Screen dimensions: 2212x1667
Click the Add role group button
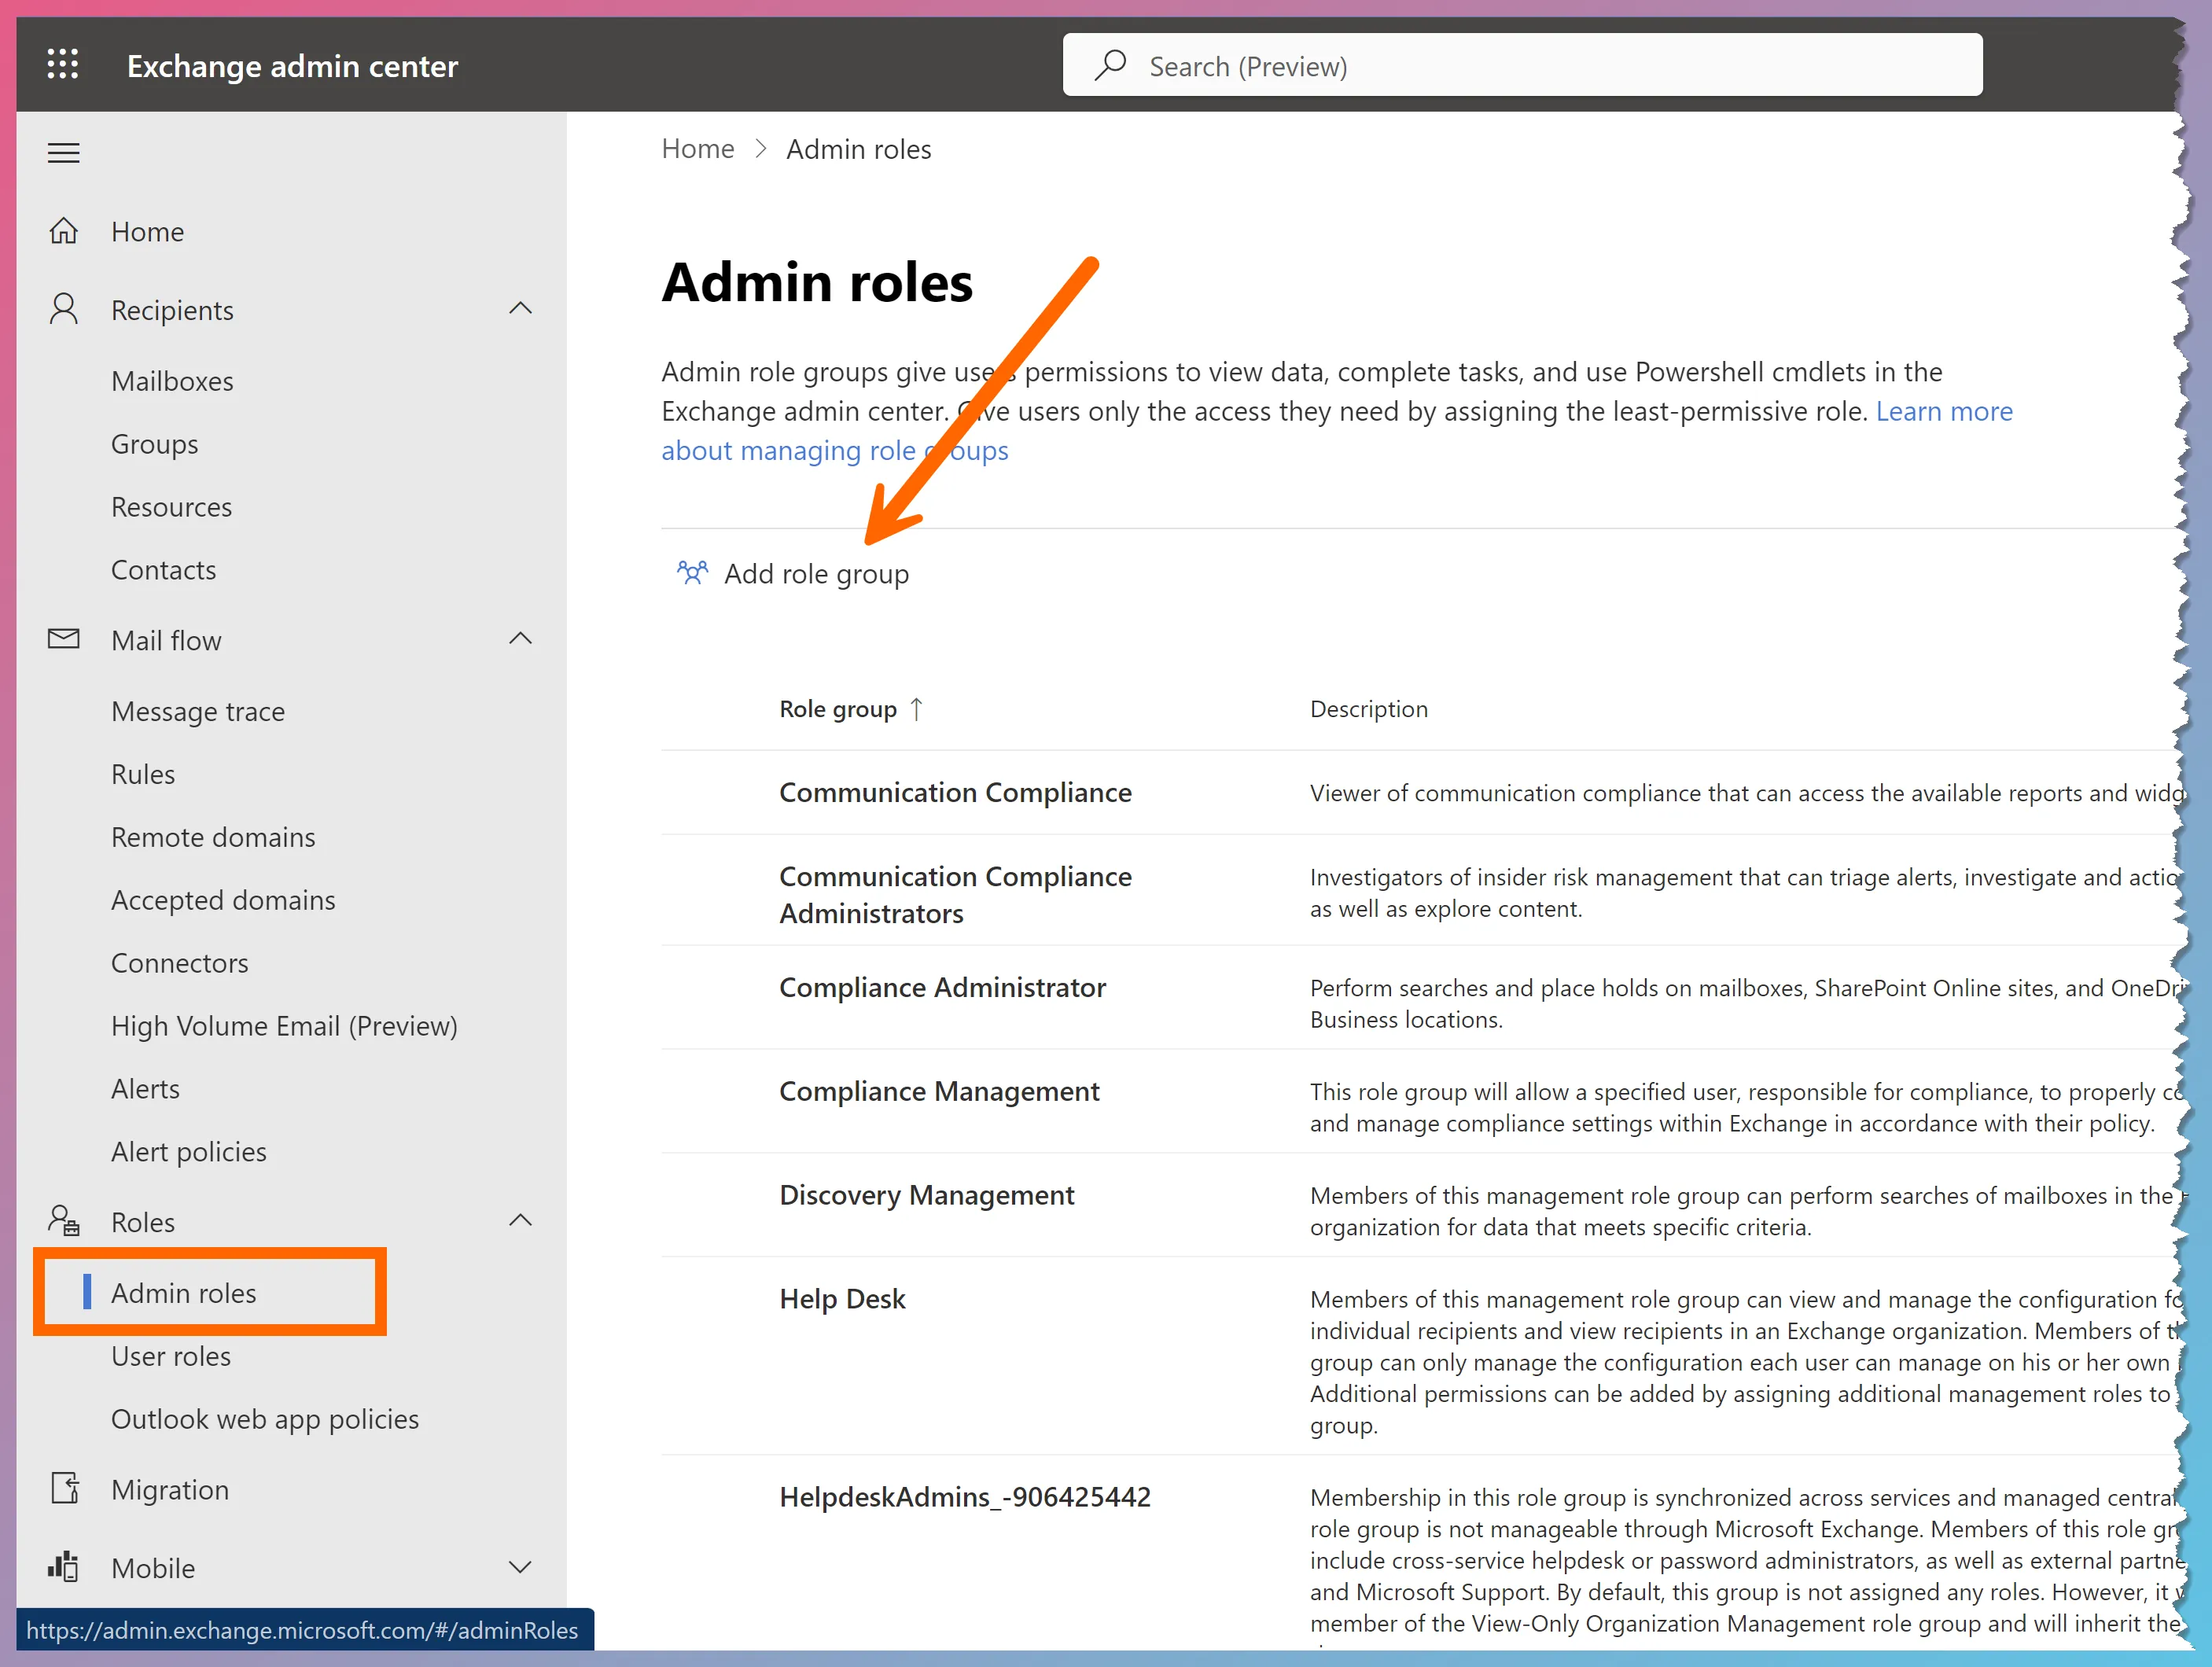point(817,573)
